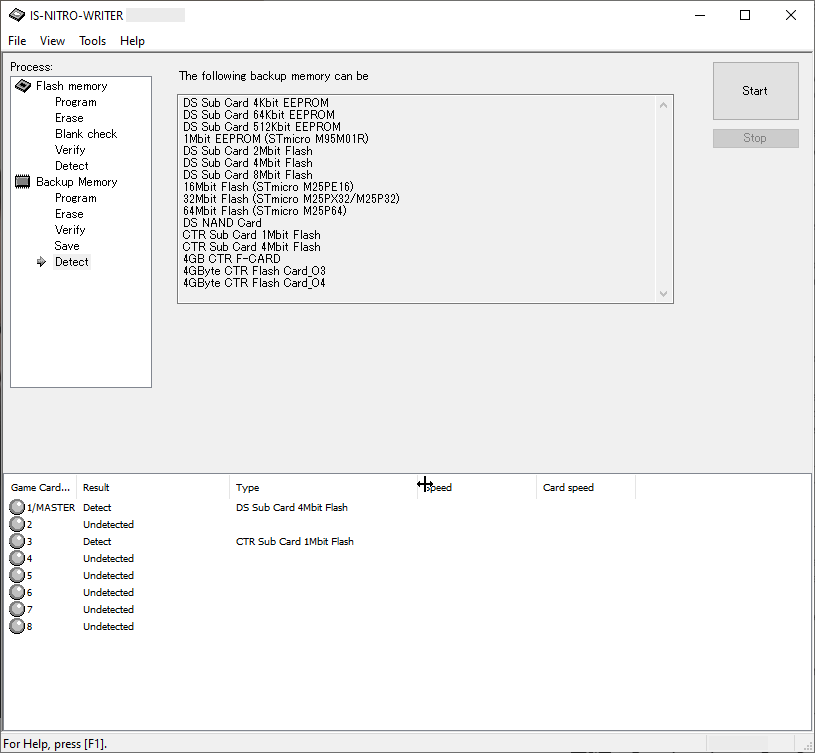
Task: Click the Start button
Action: [x=755, y=91]
